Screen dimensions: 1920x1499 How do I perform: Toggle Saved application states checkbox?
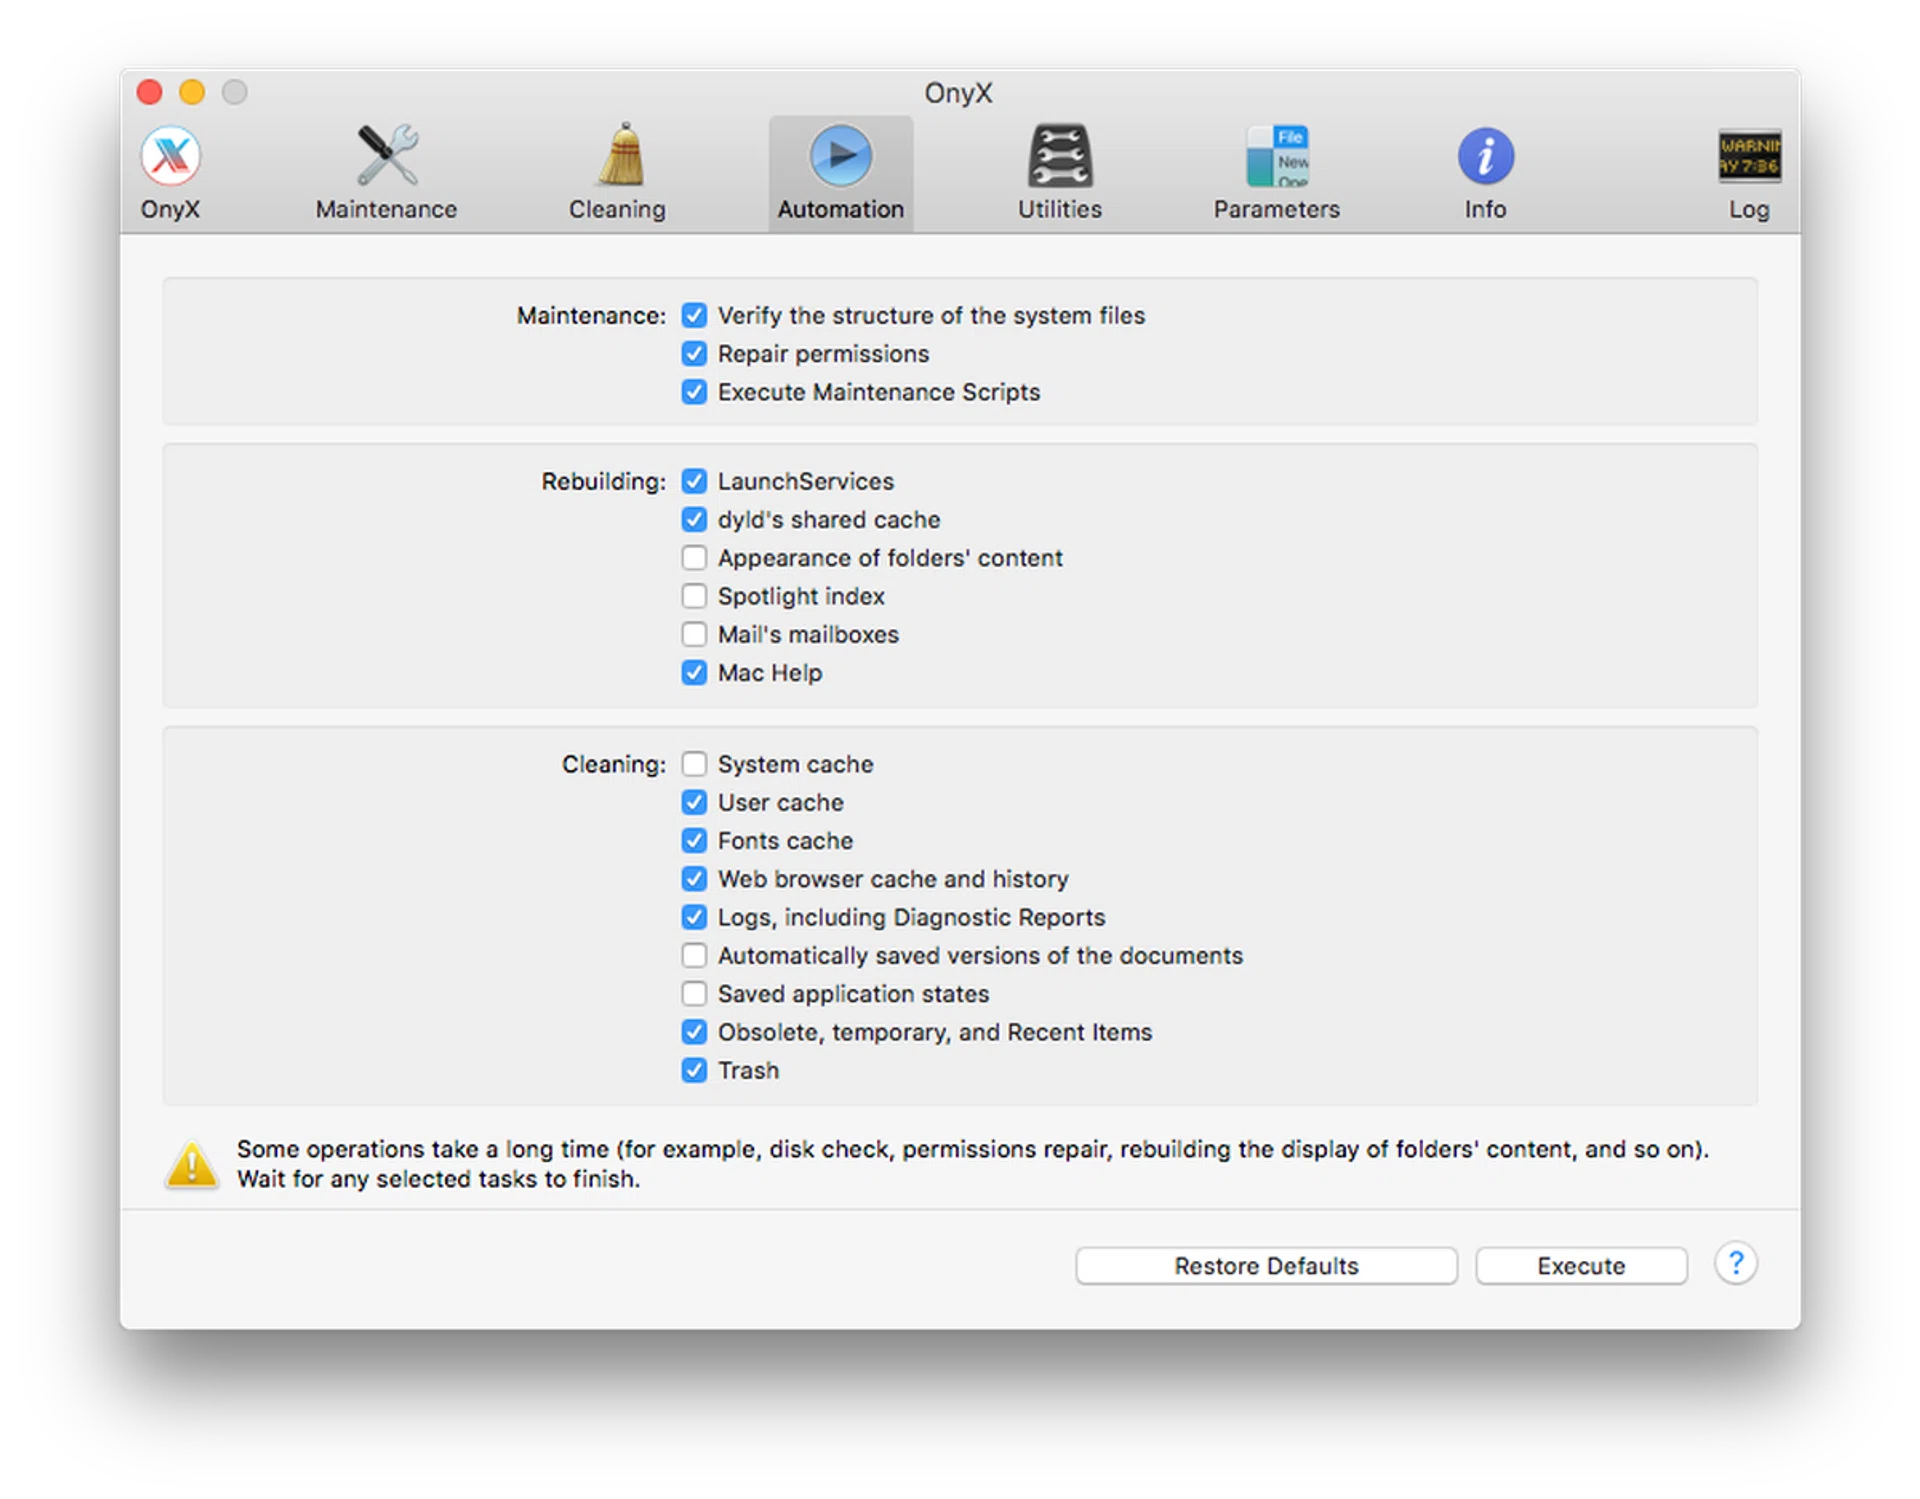694,994
